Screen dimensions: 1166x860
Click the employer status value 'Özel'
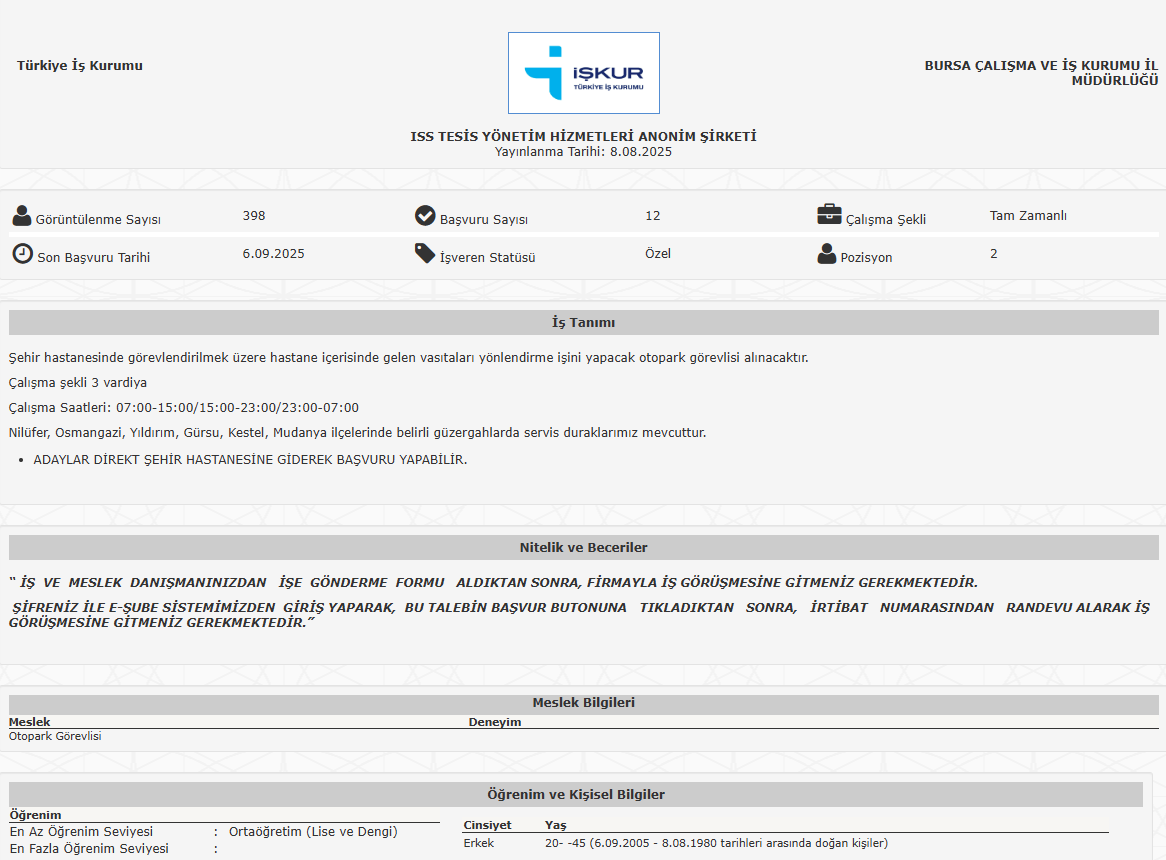(658, 253)
